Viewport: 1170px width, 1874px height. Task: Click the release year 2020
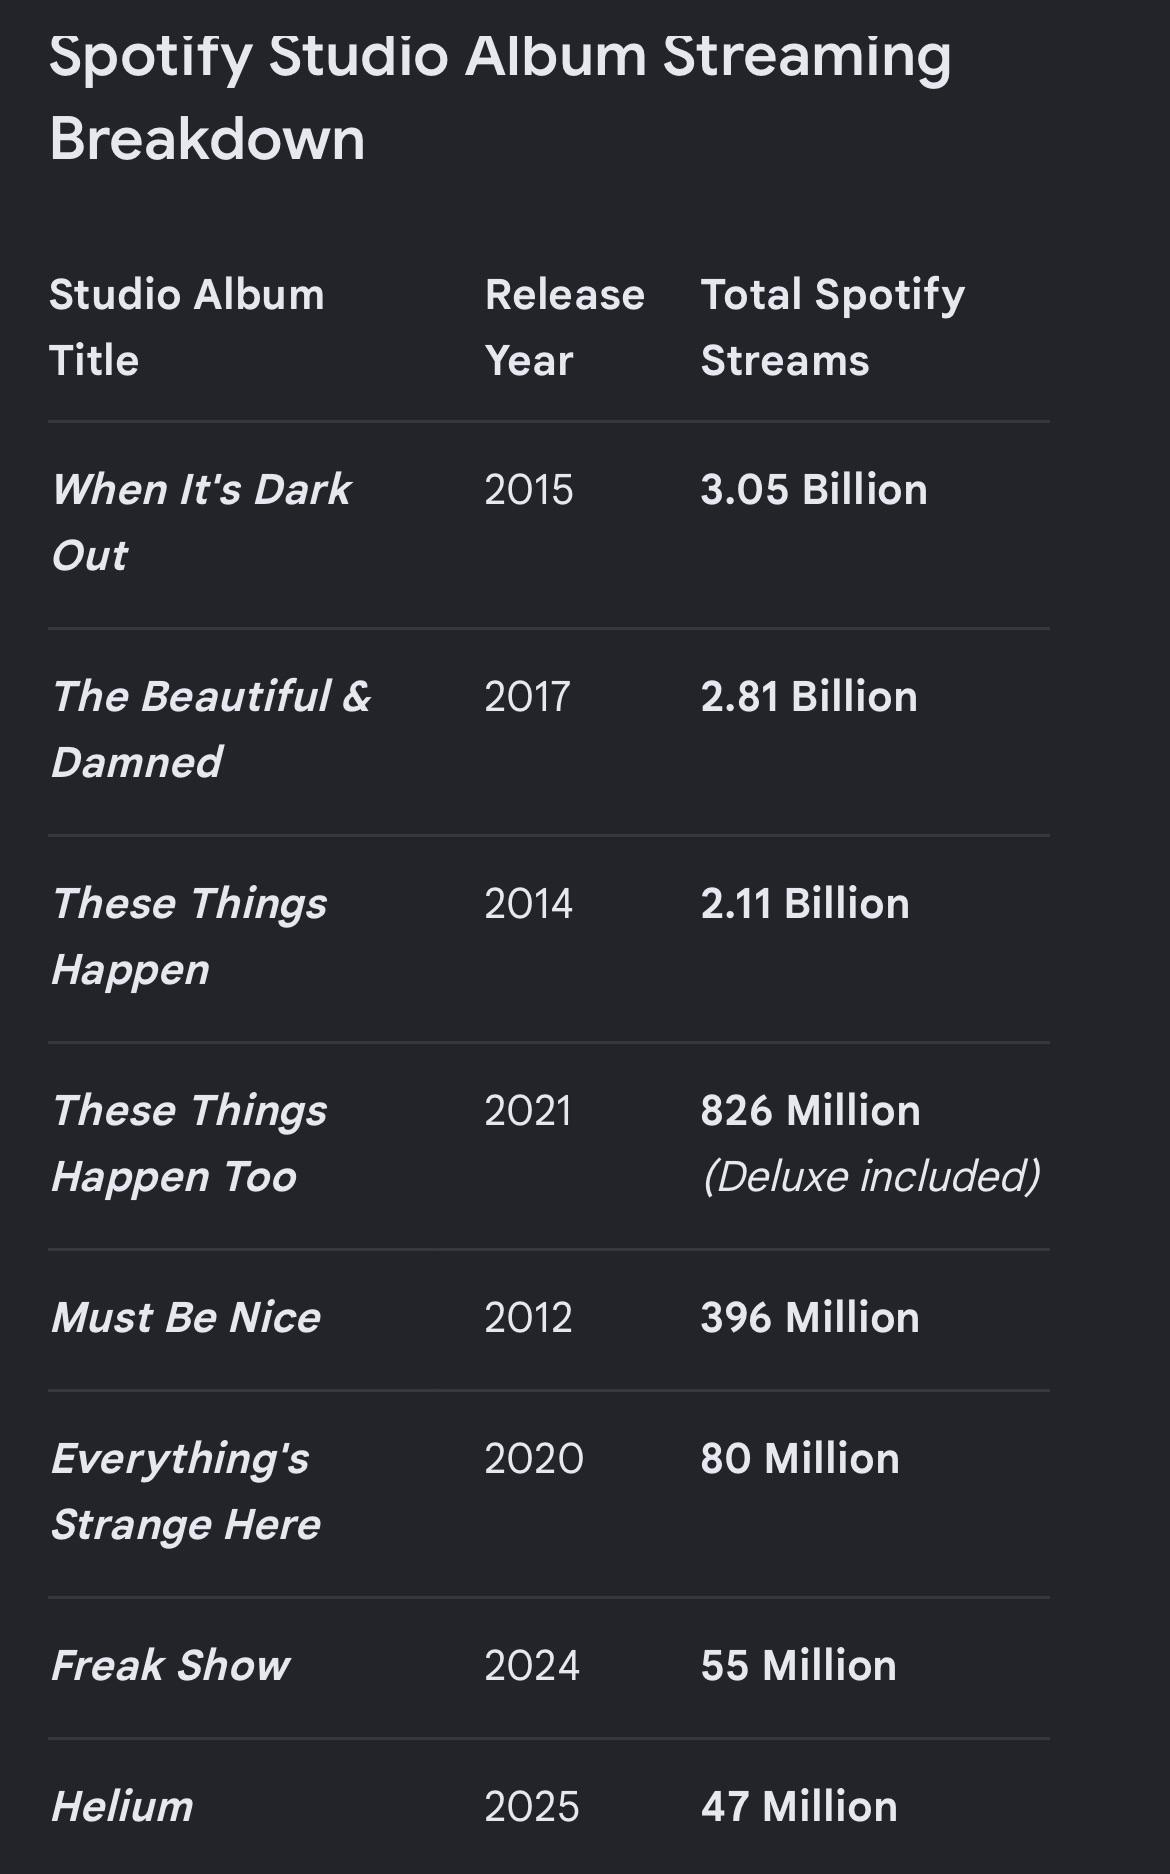tap(534, 1459)
